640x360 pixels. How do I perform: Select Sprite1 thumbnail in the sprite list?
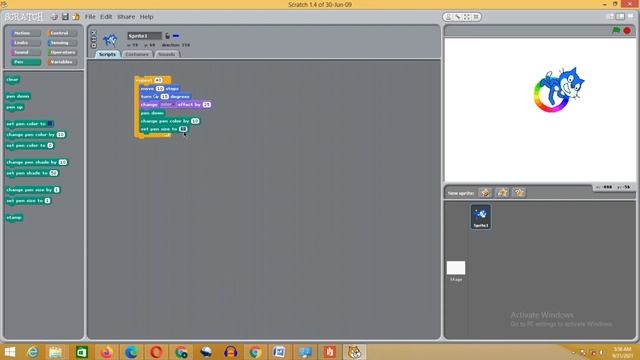(x=481, y=217)
